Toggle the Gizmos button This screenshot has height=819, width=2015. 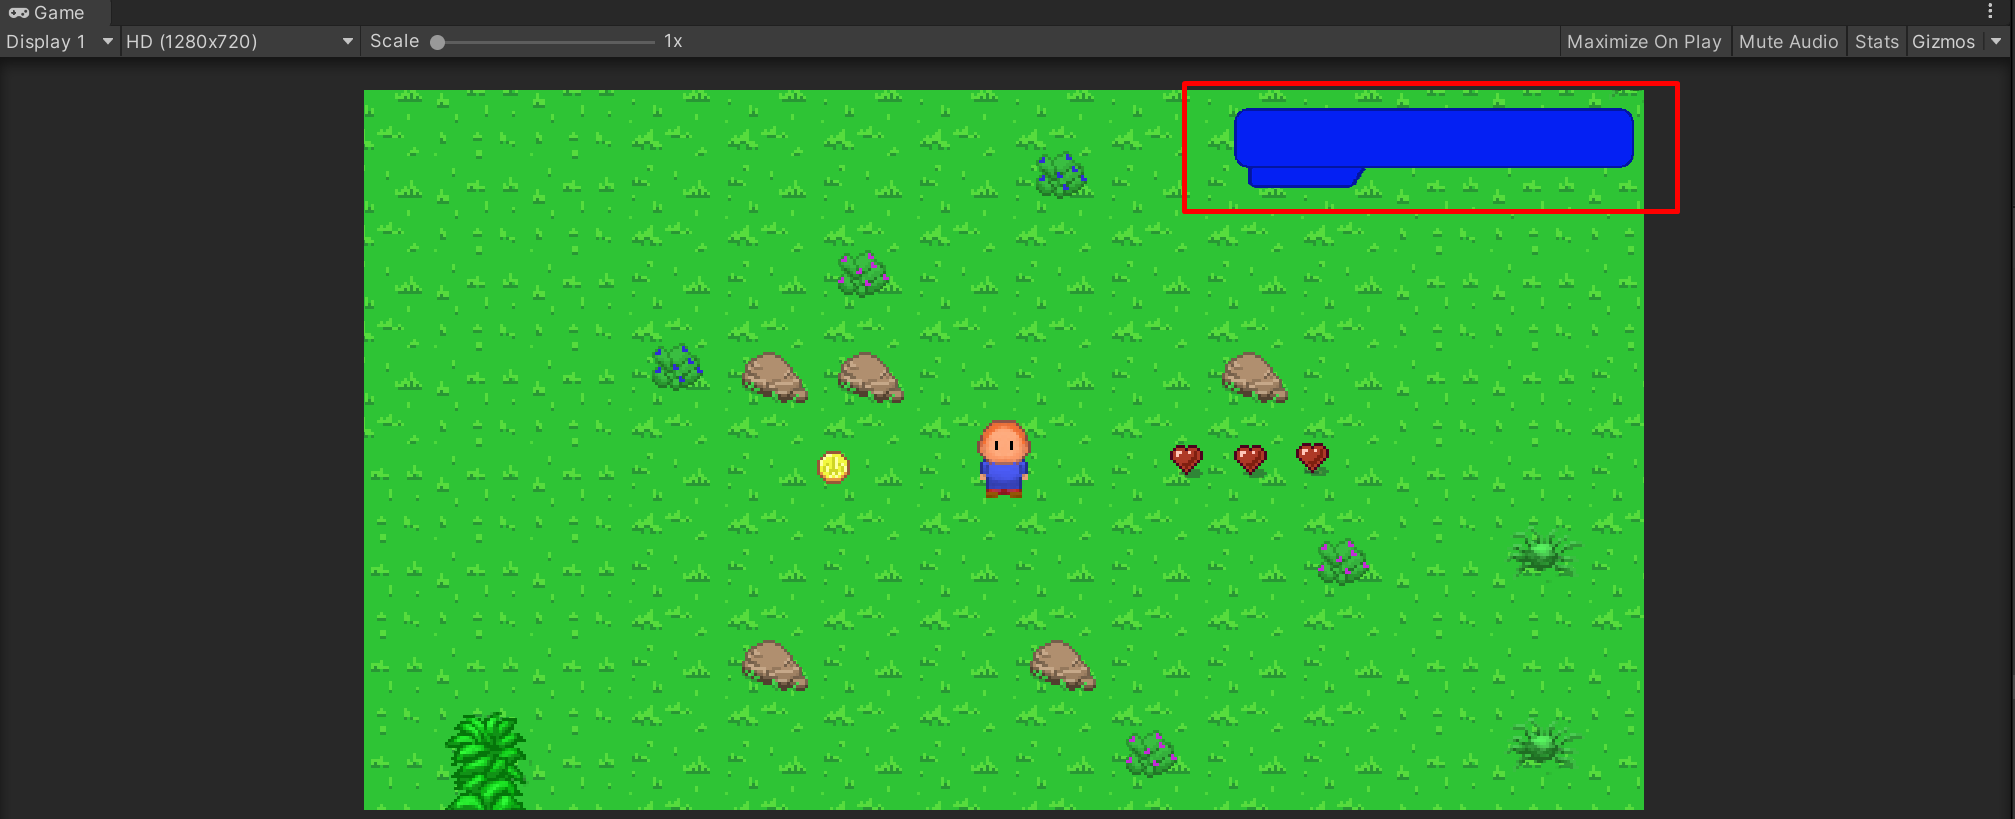click(1943, 42)
